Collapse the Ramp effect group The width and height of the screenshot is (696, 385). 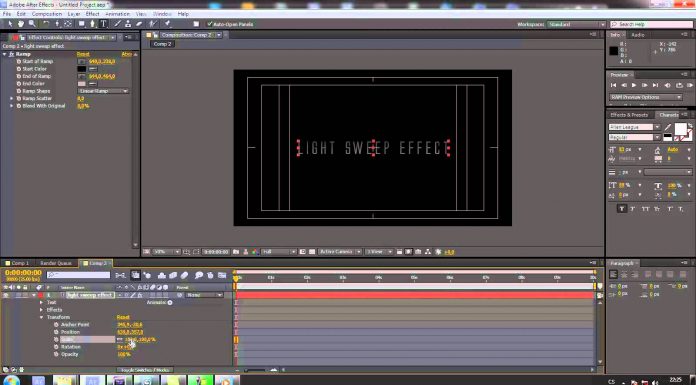coord(5,54)
